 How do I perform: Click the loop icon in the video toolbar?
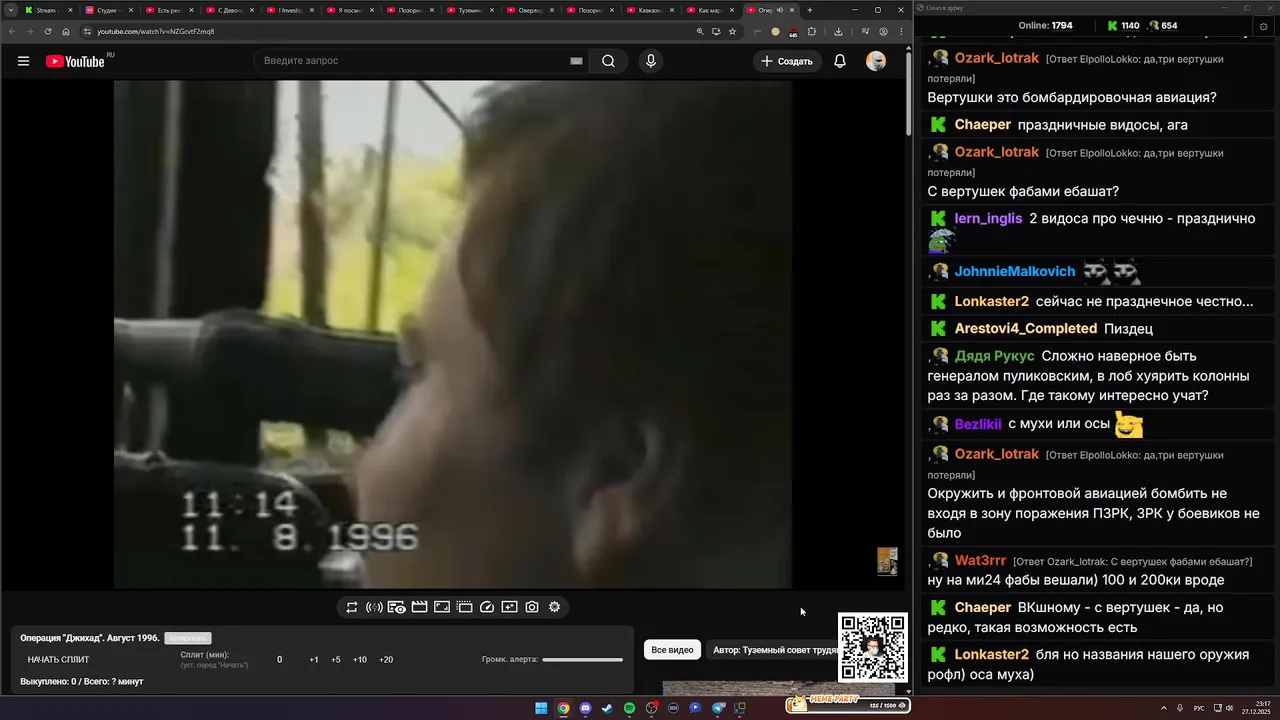352,607
